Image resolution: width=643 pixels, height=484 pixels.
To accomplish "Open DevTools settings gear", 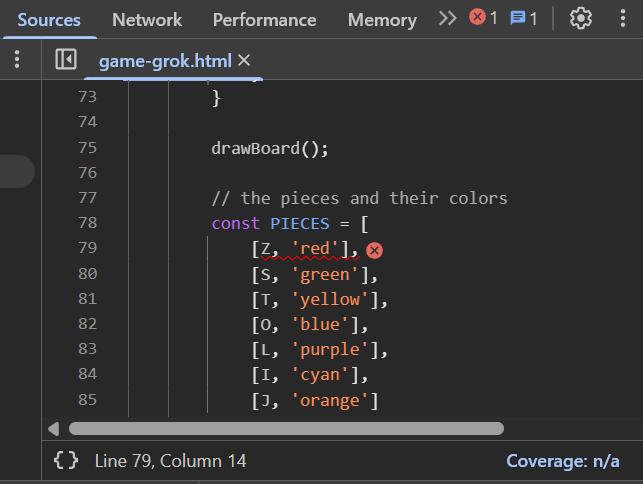I will pyautogui.click(x=581, y=18).
